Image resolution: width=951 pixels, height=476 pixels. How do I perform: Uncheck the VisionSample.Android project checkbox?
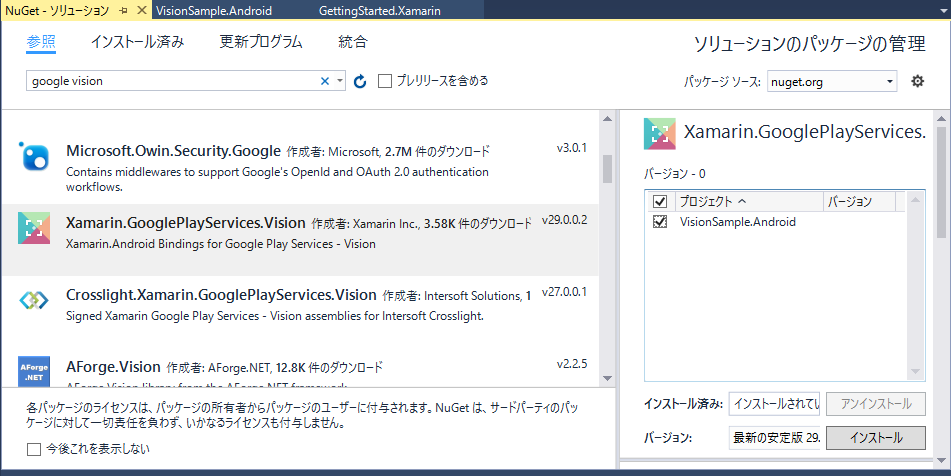660,222
